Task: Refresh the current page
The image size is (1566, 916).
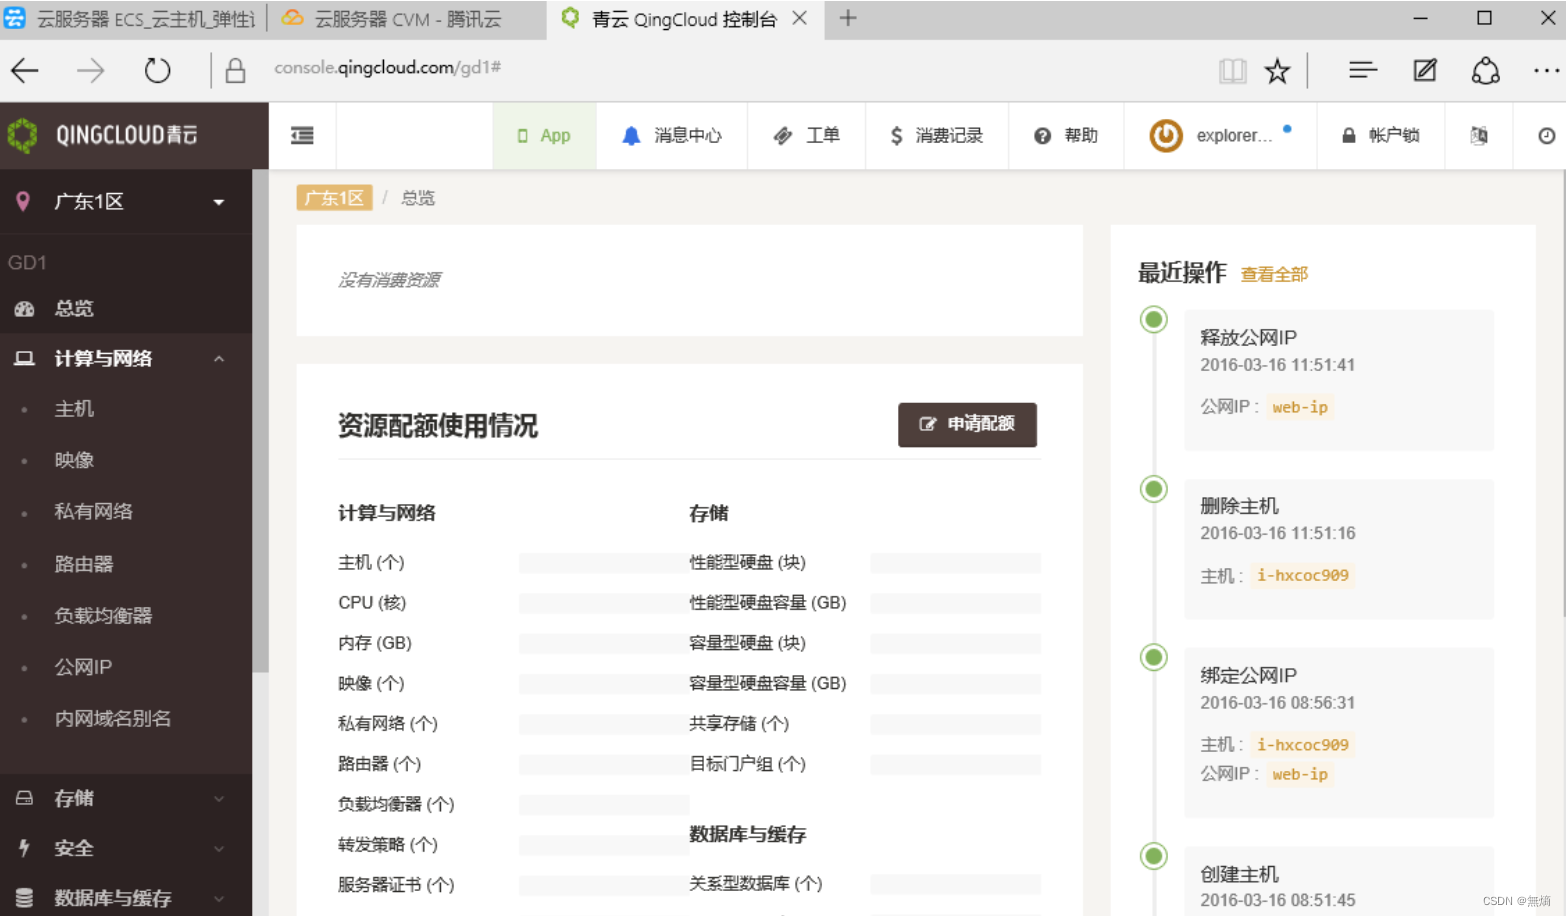Action: point(158,70)
